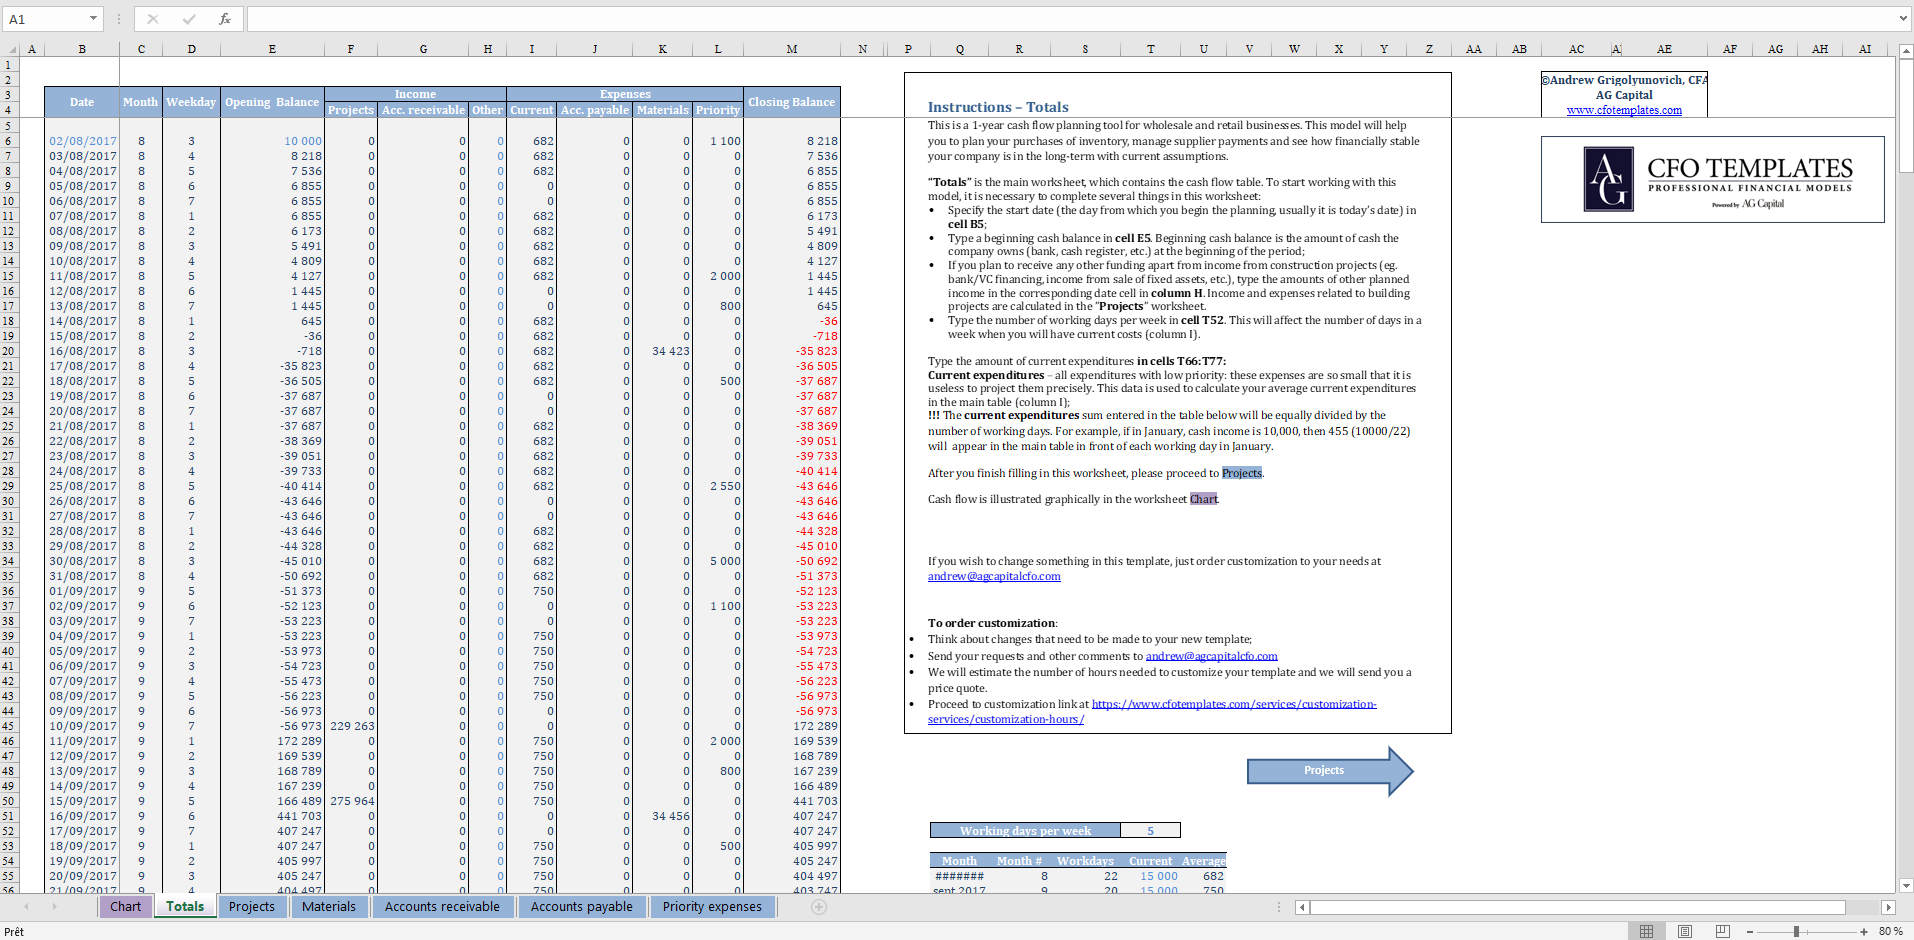Click the CFO Templates logo image
This screenshot has width=1914, height=940.
tap(1712, 179)
